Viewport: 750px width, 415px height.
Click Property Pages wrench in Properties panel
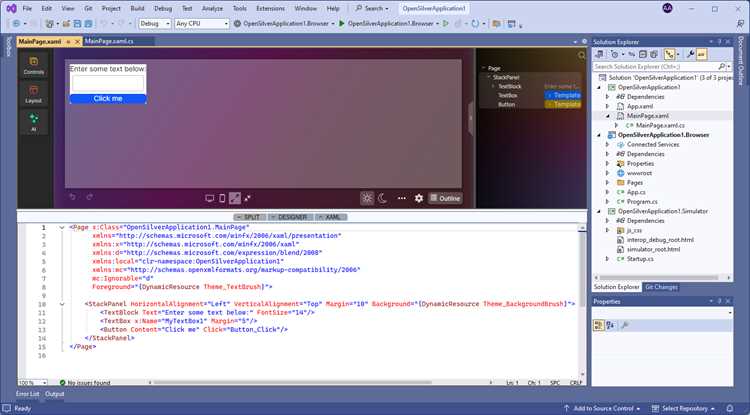[x=624, y=326]
